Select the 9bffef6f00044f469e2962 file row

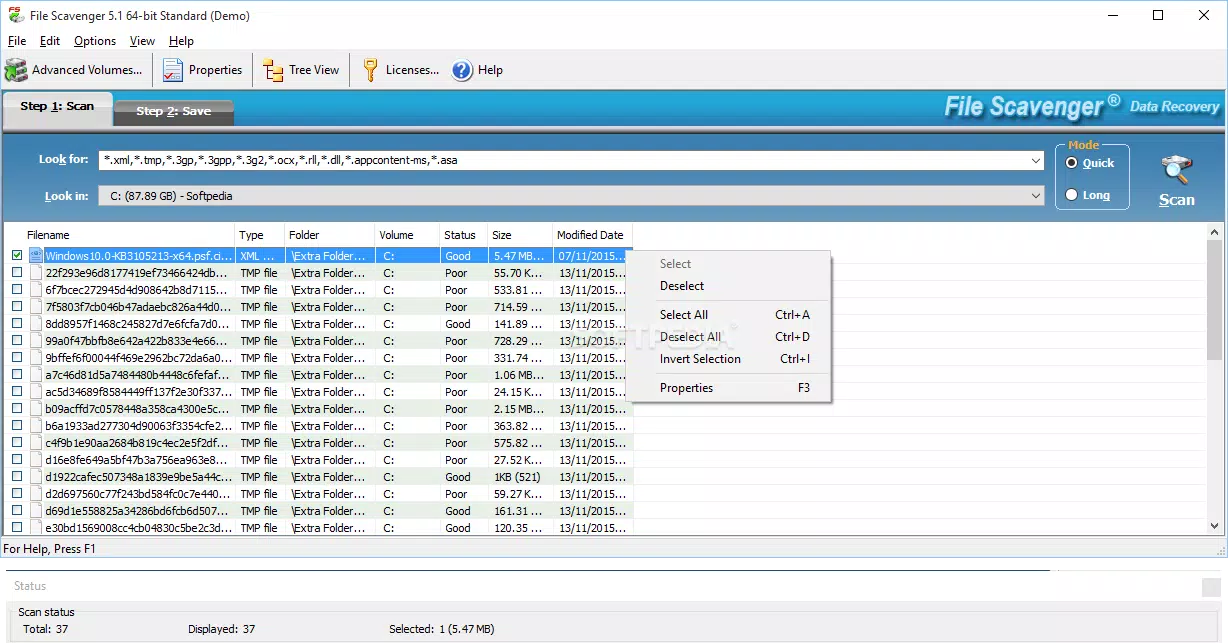319,358
